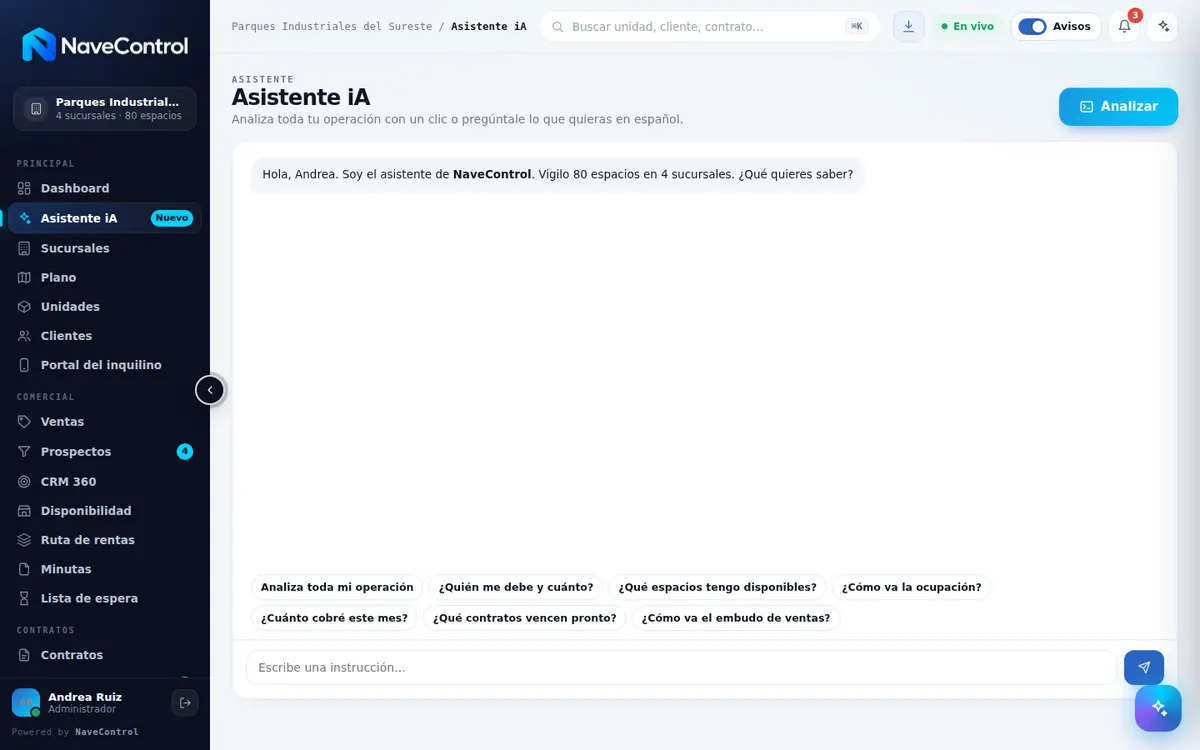The image size is (1200, 750).
Task: Click Andrea Ruiz user avatar
Action: [26, 703]
